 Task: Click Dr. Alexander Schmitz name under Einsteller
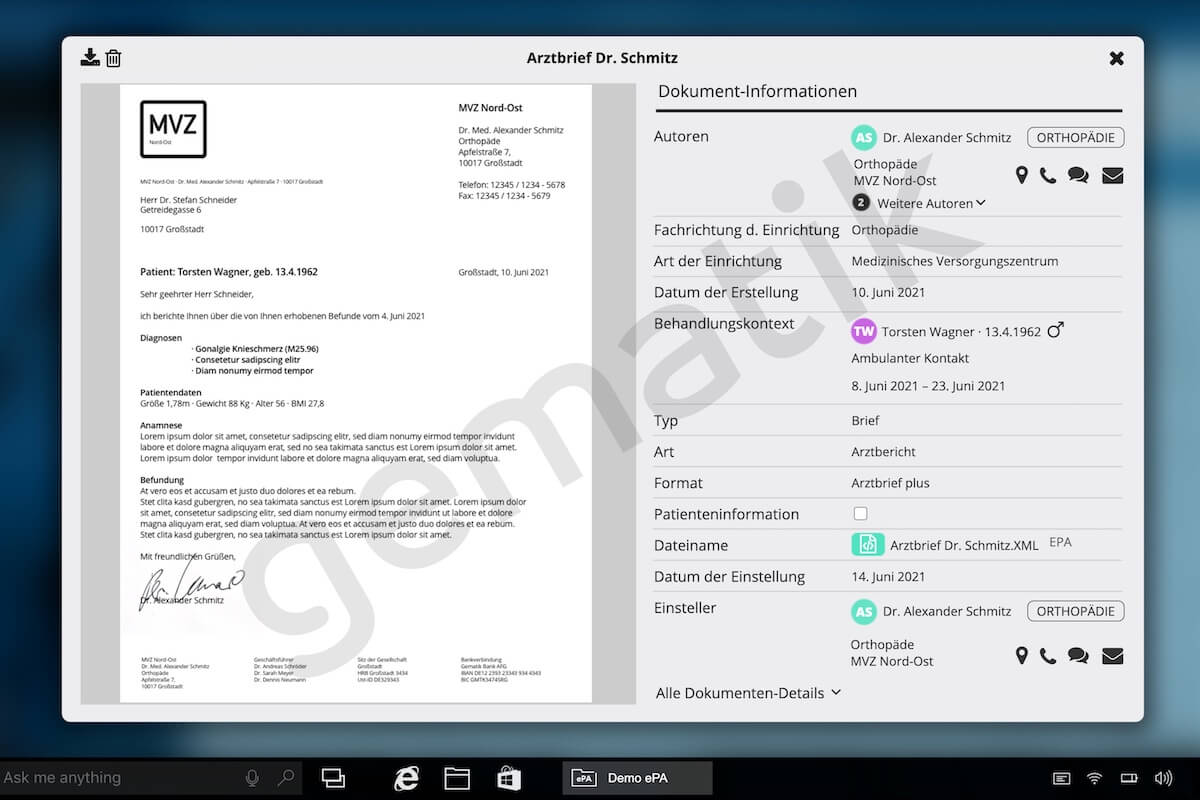coord(947,611)
